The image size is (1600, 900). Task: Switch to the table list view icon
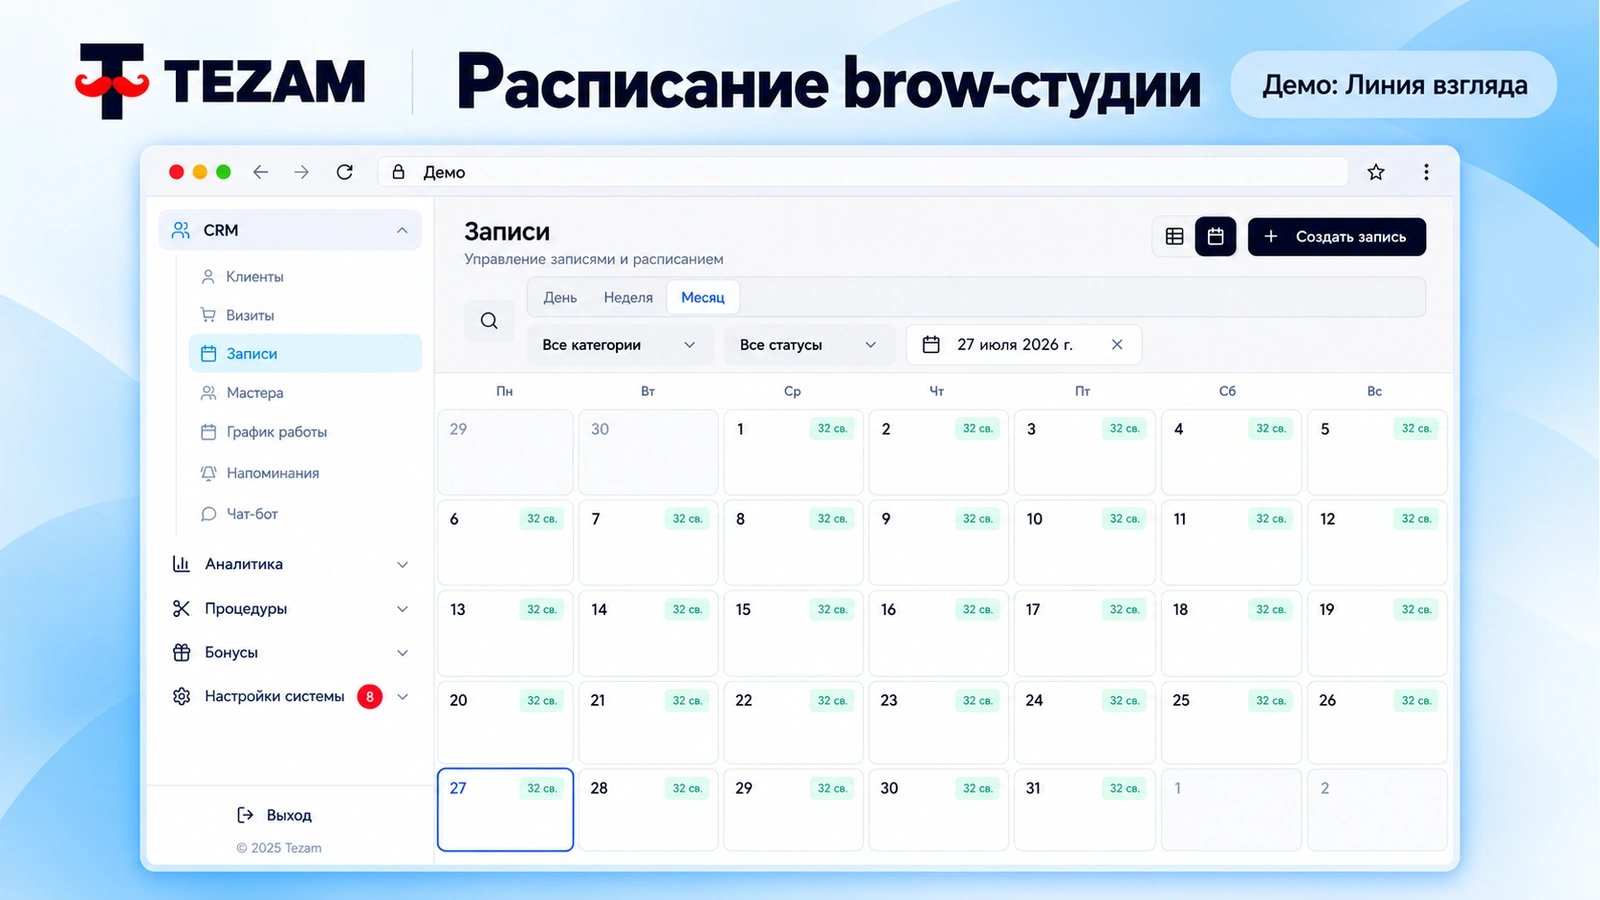[1175, 237]
